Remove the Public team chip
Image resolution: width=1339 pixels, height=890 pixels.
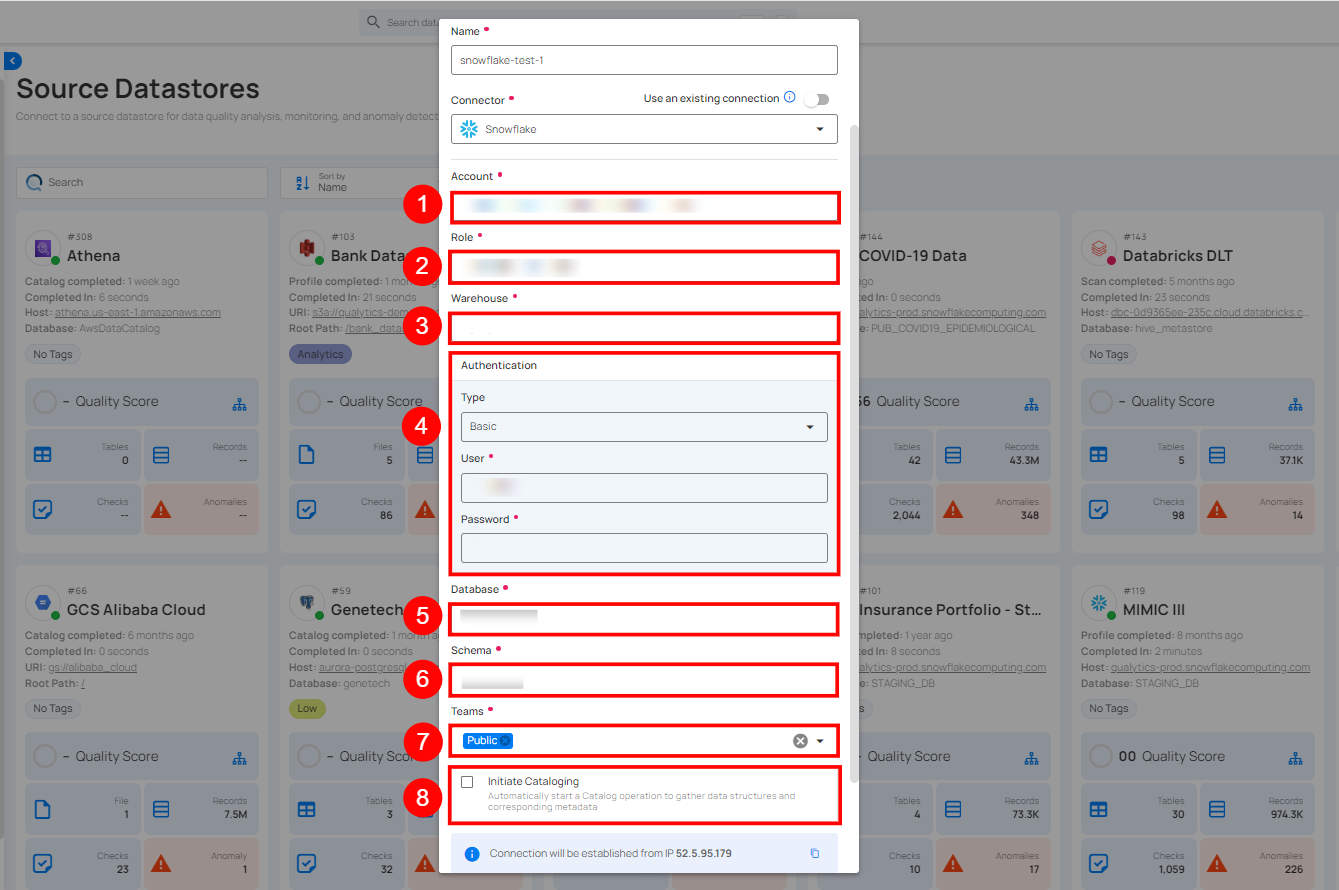click(x=506, y=741)
